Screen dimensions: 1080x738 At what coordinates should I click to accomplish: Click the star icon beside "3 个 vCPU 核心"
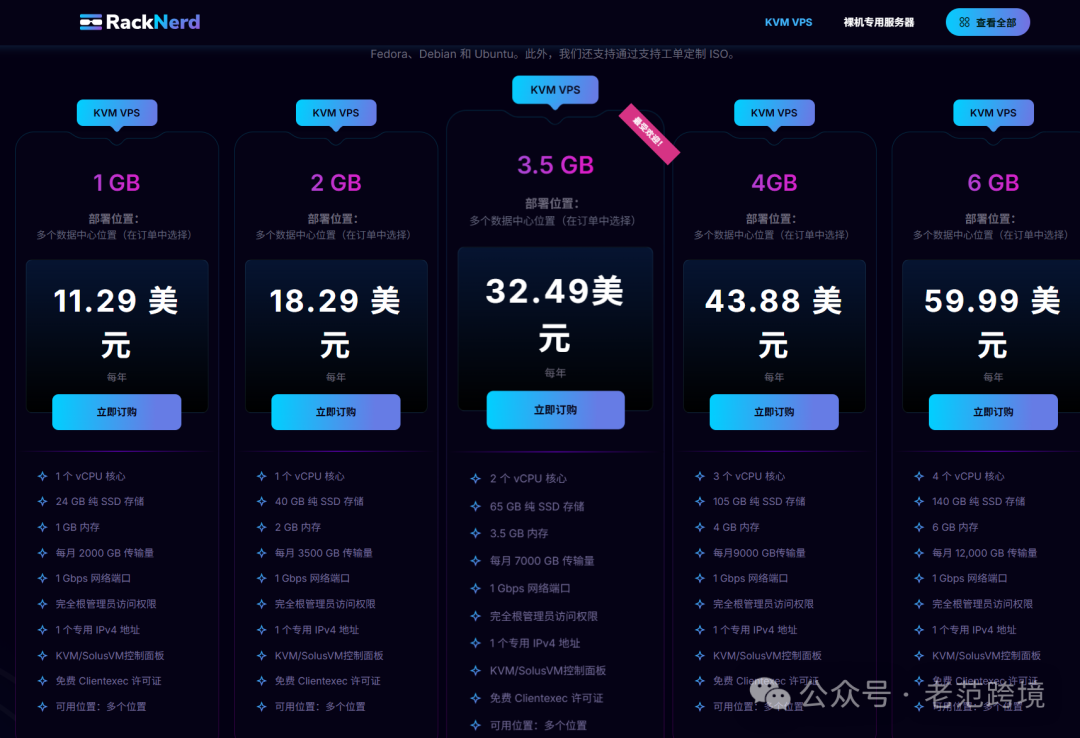click(700, 476)
